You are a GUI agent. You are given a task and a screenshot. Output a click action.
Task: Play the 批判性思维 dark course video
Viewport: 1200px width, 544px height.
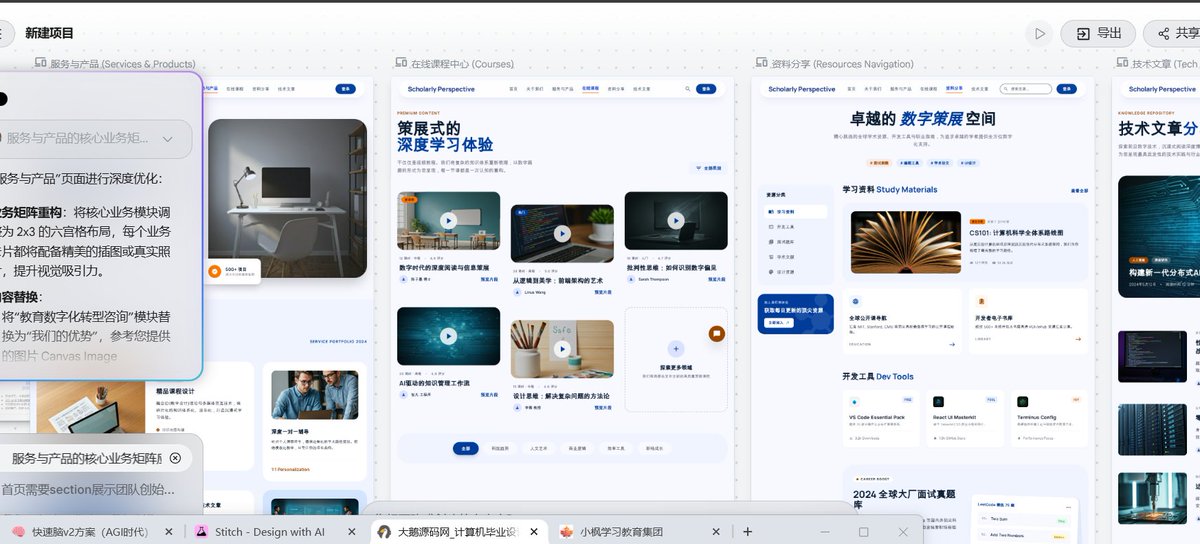click(x=675, y=221)
